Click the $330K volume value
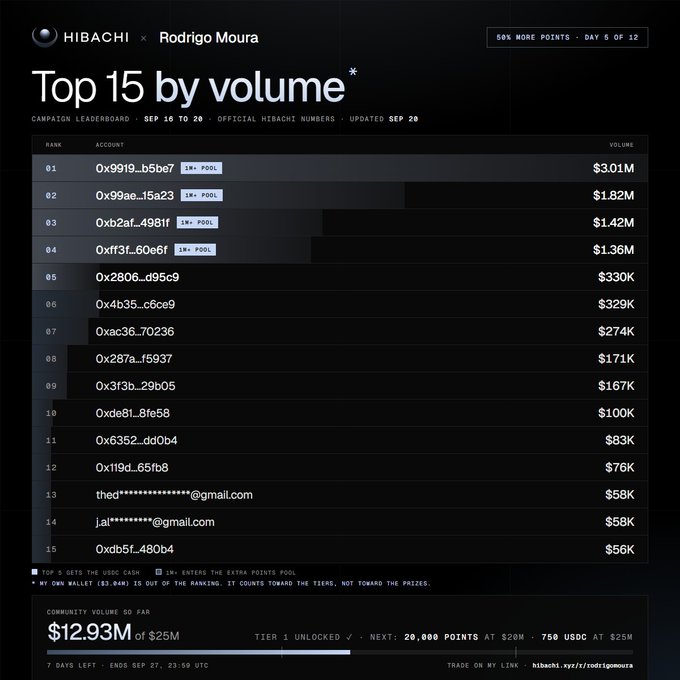The height and width of the screenshot is (680, 680). click(616, 277)
